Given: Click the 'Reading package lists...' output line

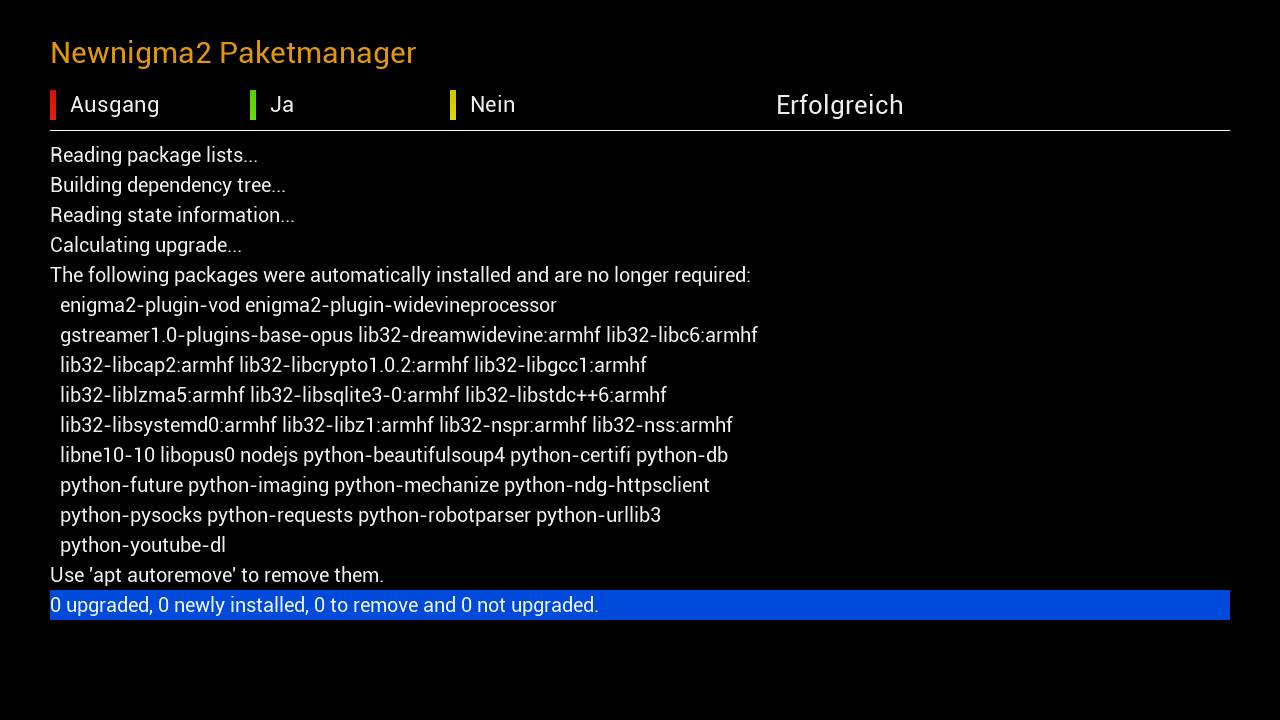Looking at the screenshot, I should (x=154, y=155).
